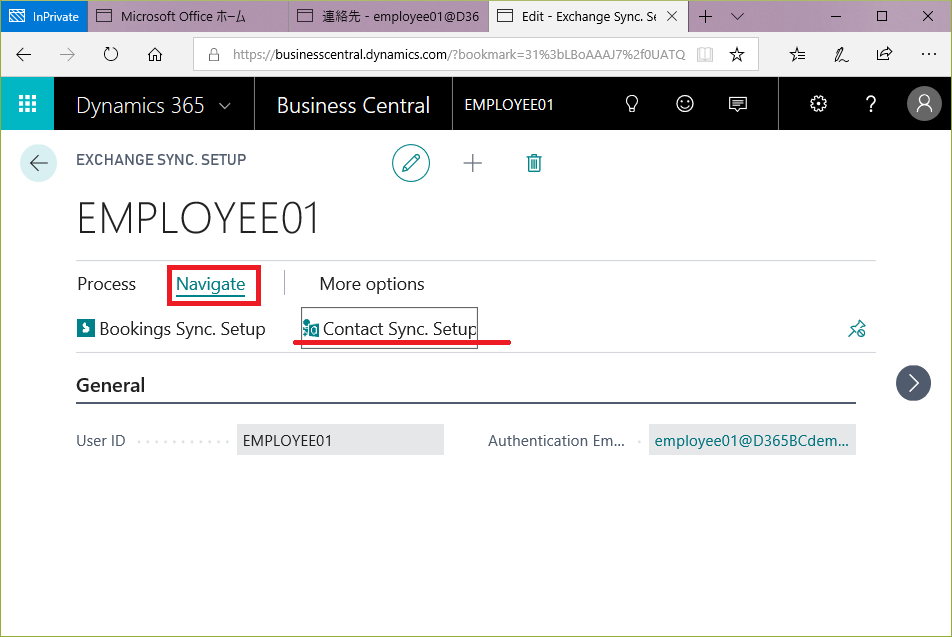Collapse the General section heading
This screenshot has height=637, width=952.
[x=110, y=385]
